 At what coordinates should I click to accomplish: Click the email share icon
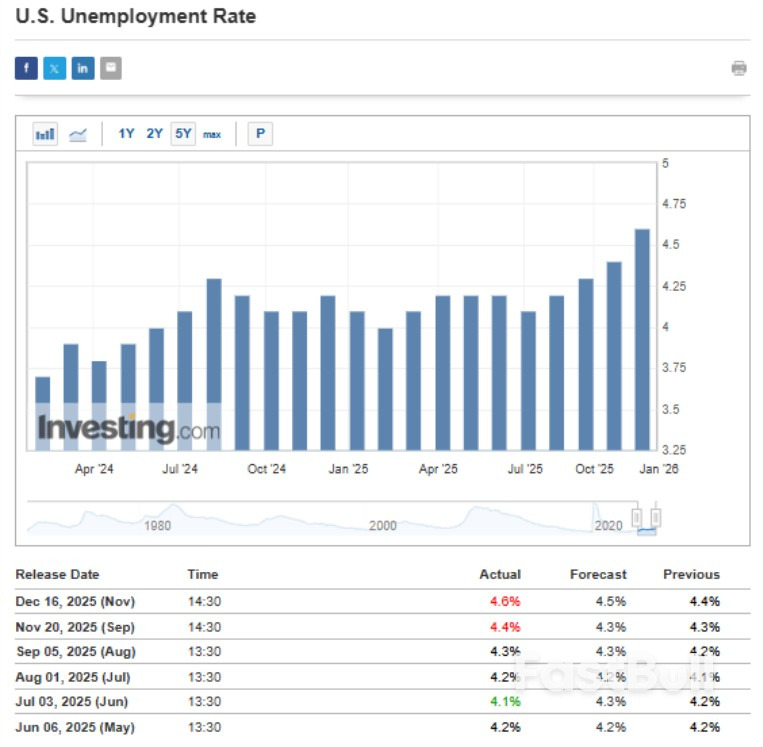(x=110, y=68)
